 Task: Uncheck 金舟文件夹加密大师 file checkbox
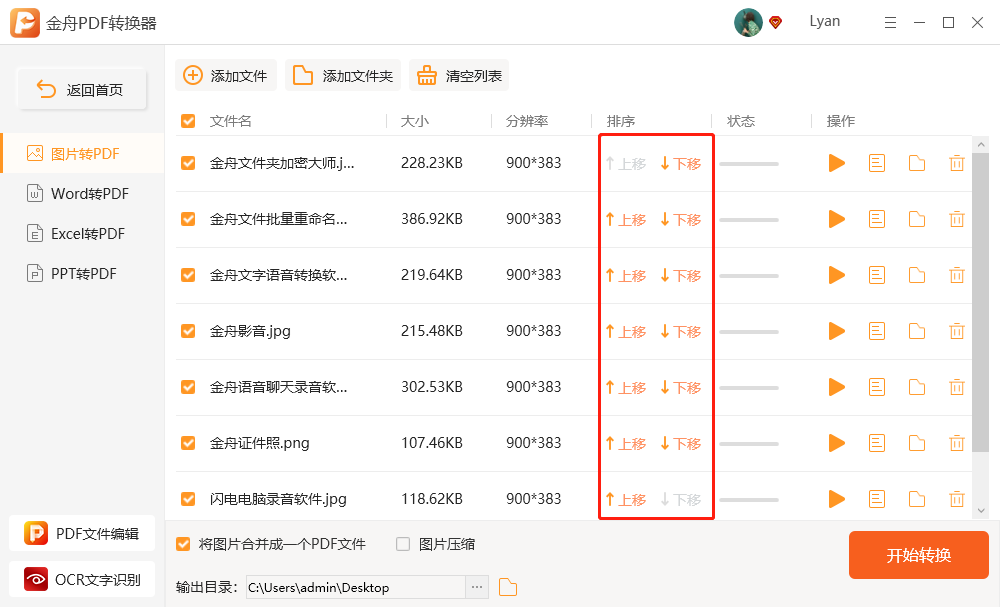tap(188, 163)
